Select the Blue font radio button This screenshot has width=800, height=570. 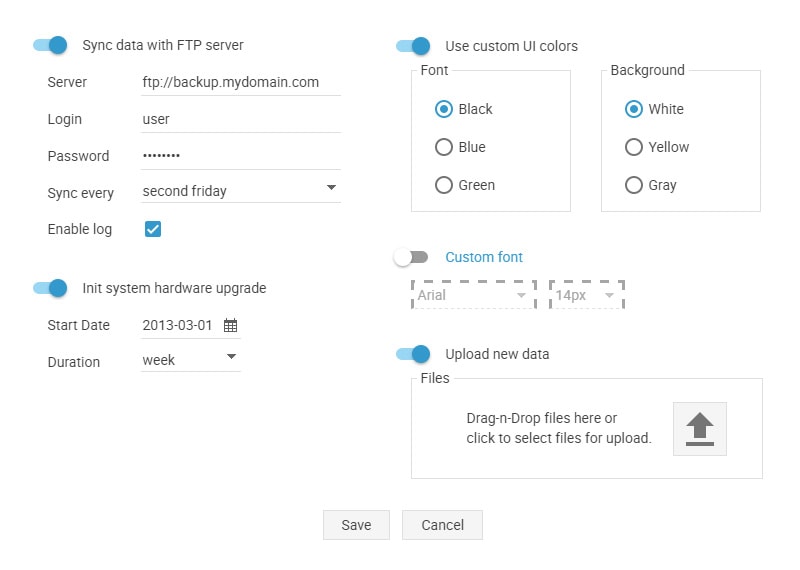coord(444,147)
